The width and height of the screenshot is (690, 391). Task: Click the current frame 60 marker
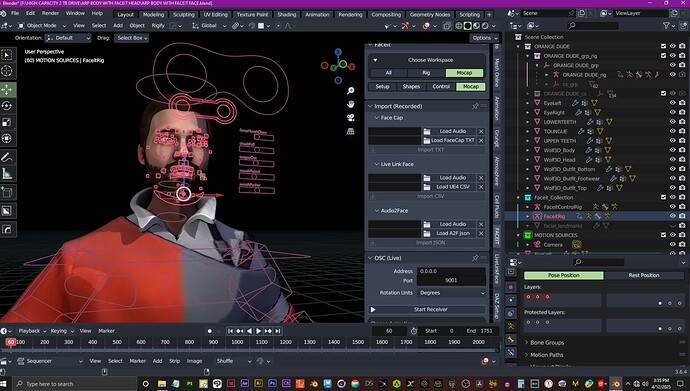pos(11,342)
